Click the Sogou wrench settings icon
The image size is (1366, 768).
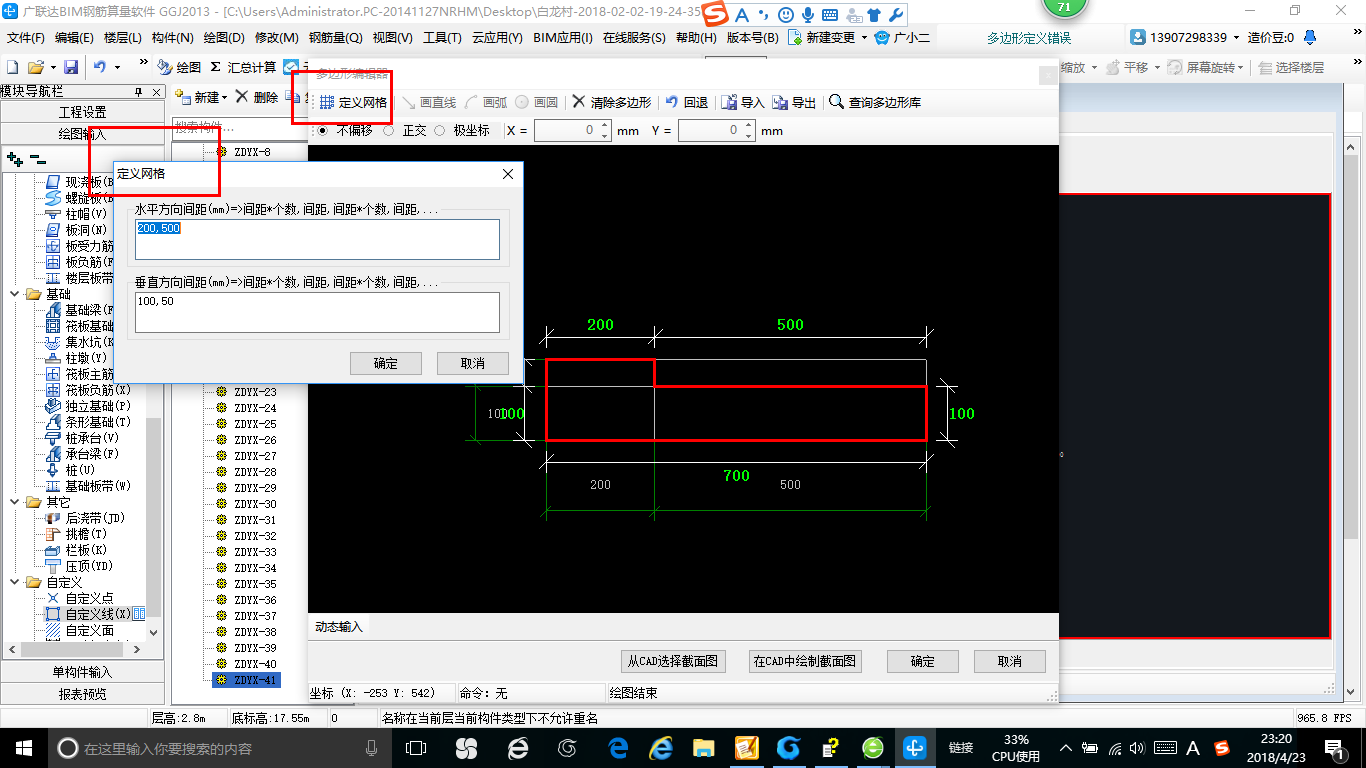895,15
